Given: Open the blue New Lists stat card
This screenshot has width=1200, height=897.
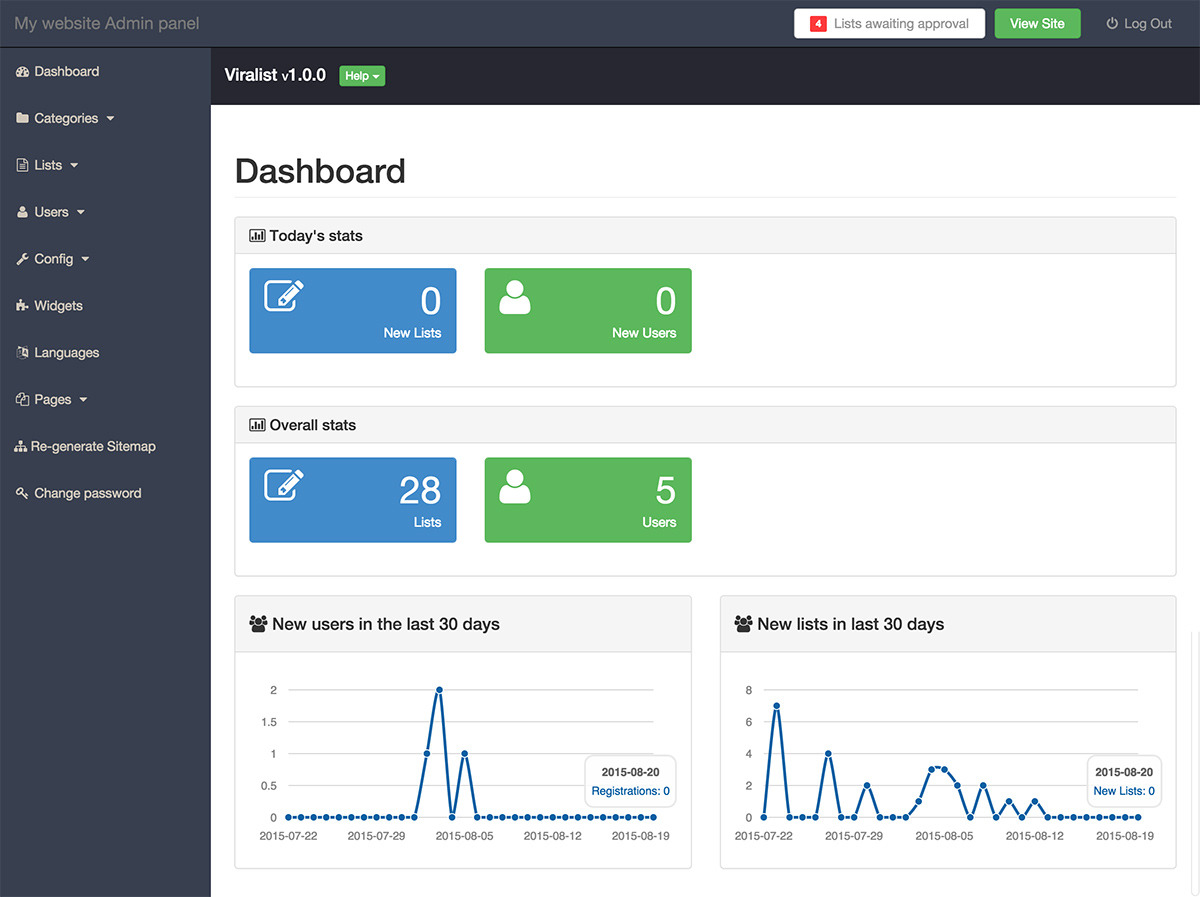Looking at the screenshot, I should [353, 311].
